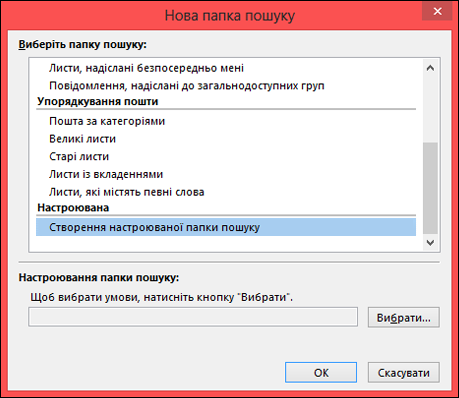Click the scrollbar down arrow
The width and height of the screenshot is (459, 398).
430,242
